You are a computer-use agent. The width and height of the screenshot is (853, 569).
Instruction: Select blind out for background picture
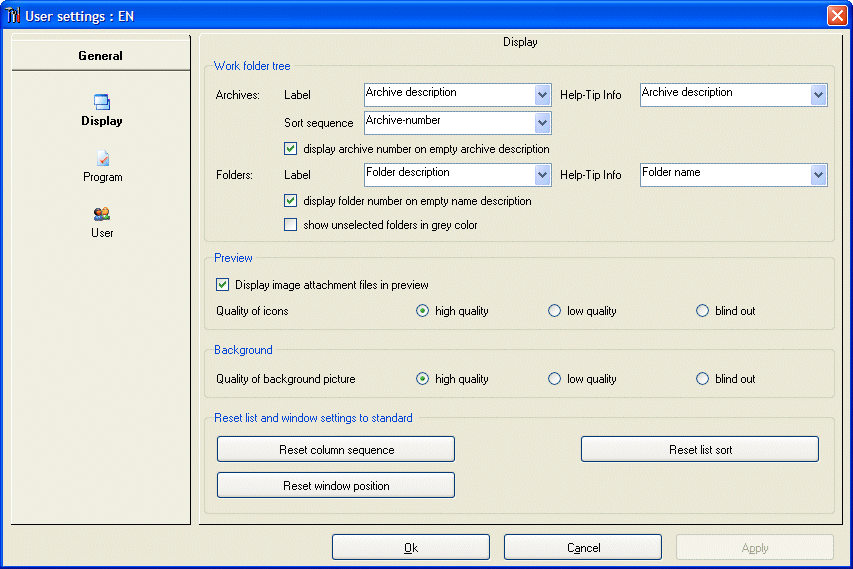(702, 379)
